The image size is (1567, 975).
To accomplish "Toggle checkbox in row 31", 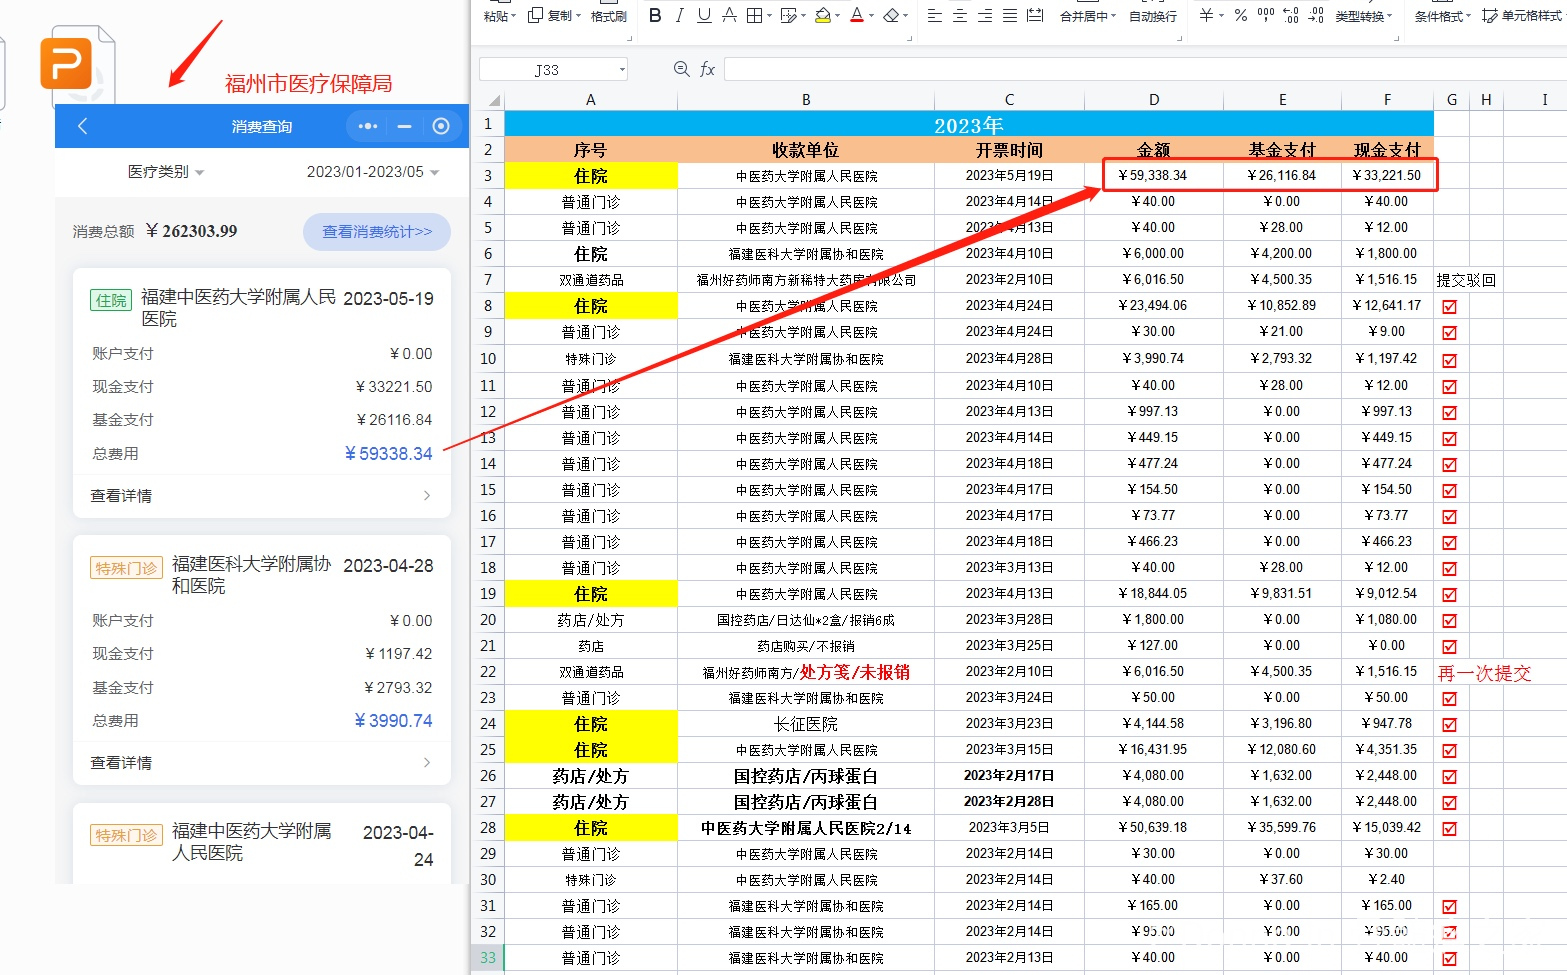I will coord(1450,906).
